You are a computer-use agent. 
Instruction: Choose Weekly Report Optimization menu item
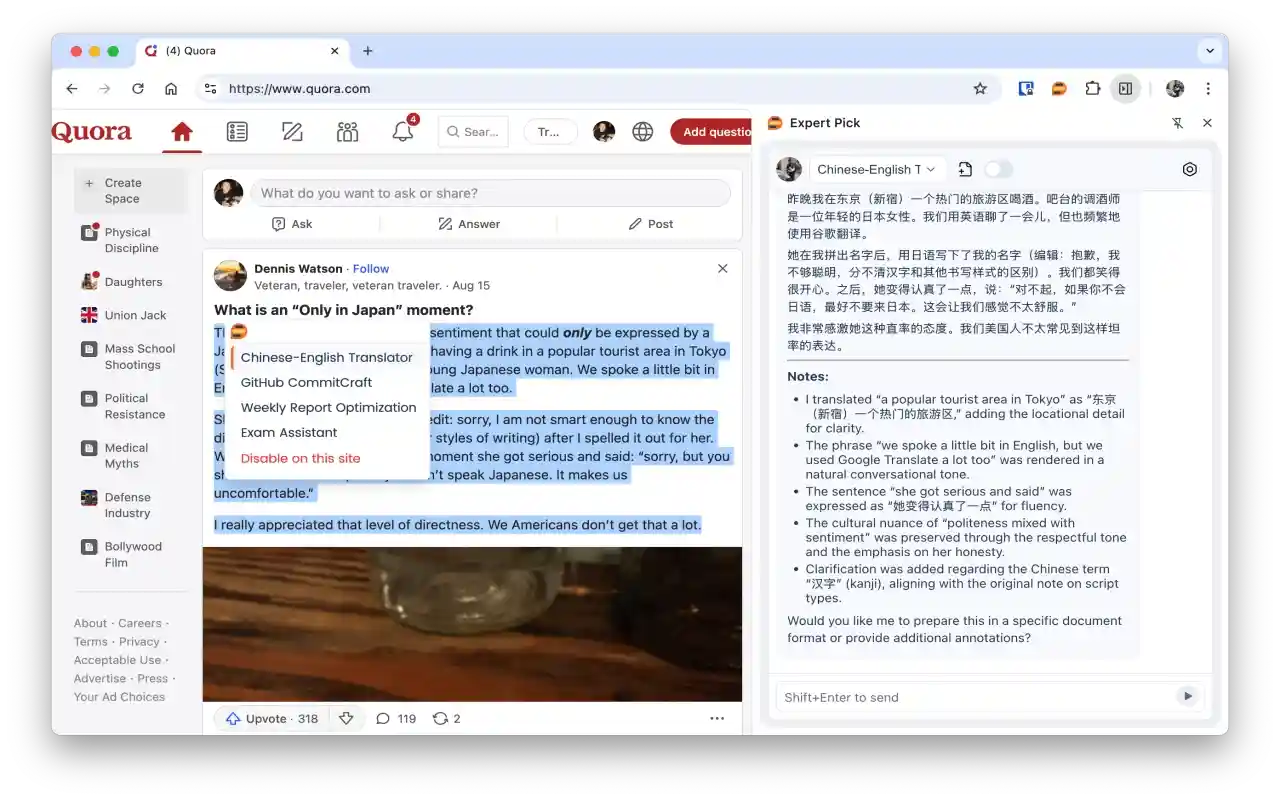tap(328, 407)
